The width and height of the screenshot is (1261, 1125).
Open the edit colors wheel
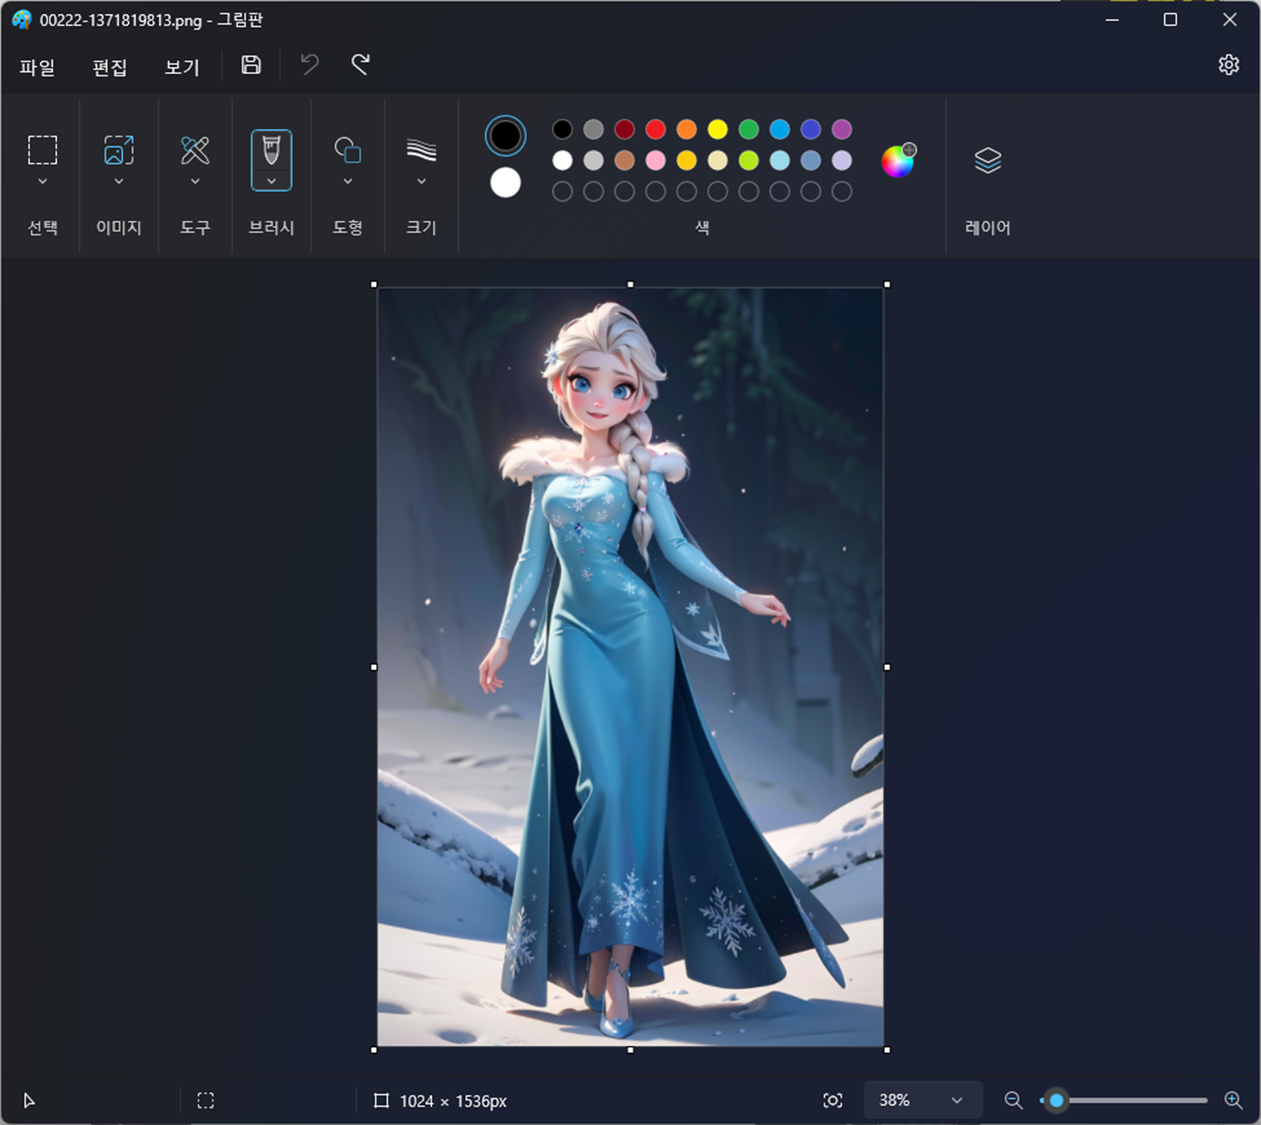(898, 160)
